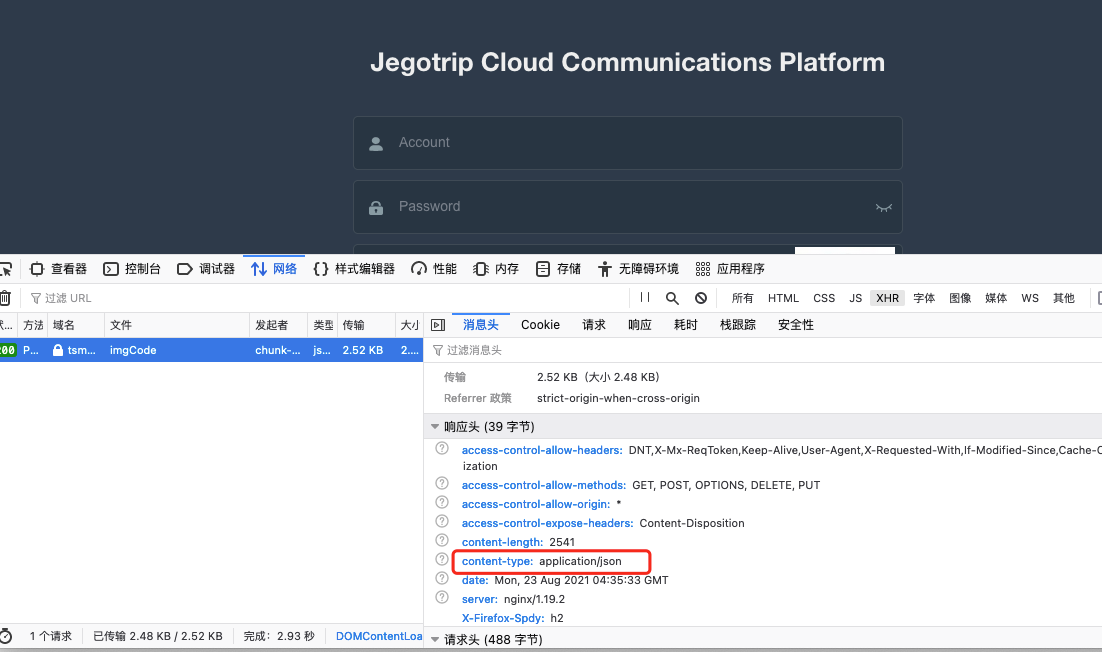Switch to the 栈跟踪 stack trace tab
Viewport: 1102px width, 652px height.
(738, 325)
